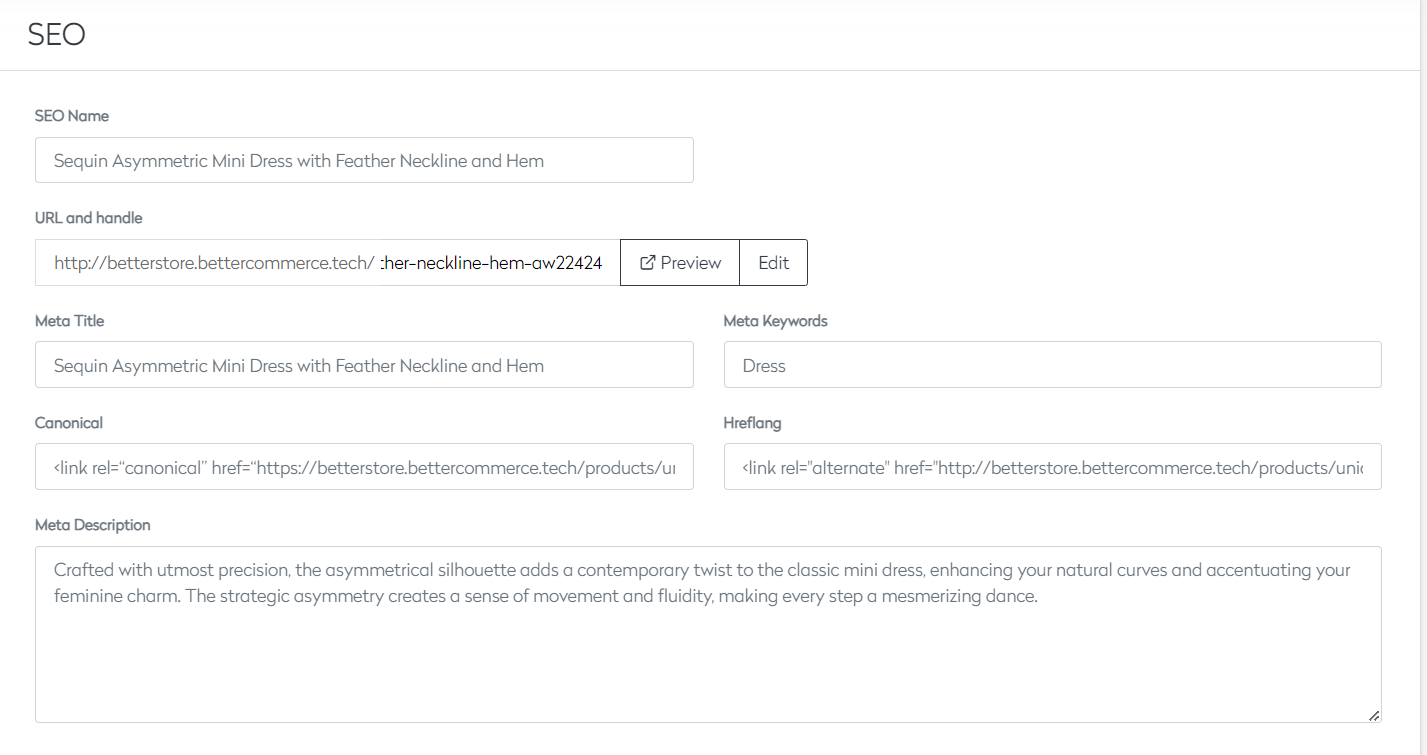Click the SEO section heading
This screenshot has width=1427, height=755.
pyautogui.click(x=57, y=35)
